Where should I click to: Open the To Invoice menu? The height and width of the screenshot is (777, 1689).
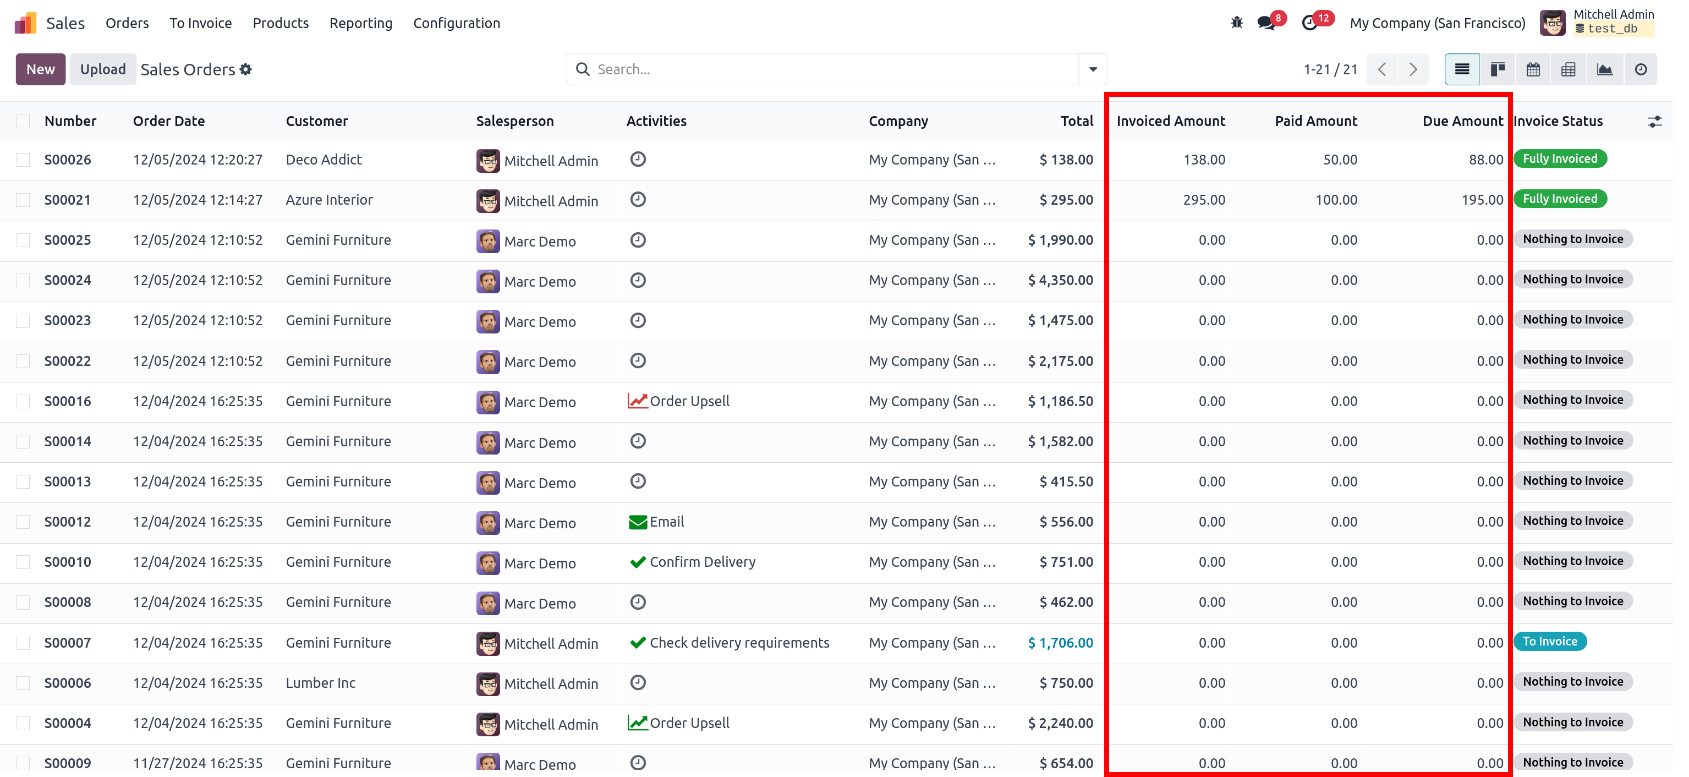pyautogui.click(x=200, y=23)
